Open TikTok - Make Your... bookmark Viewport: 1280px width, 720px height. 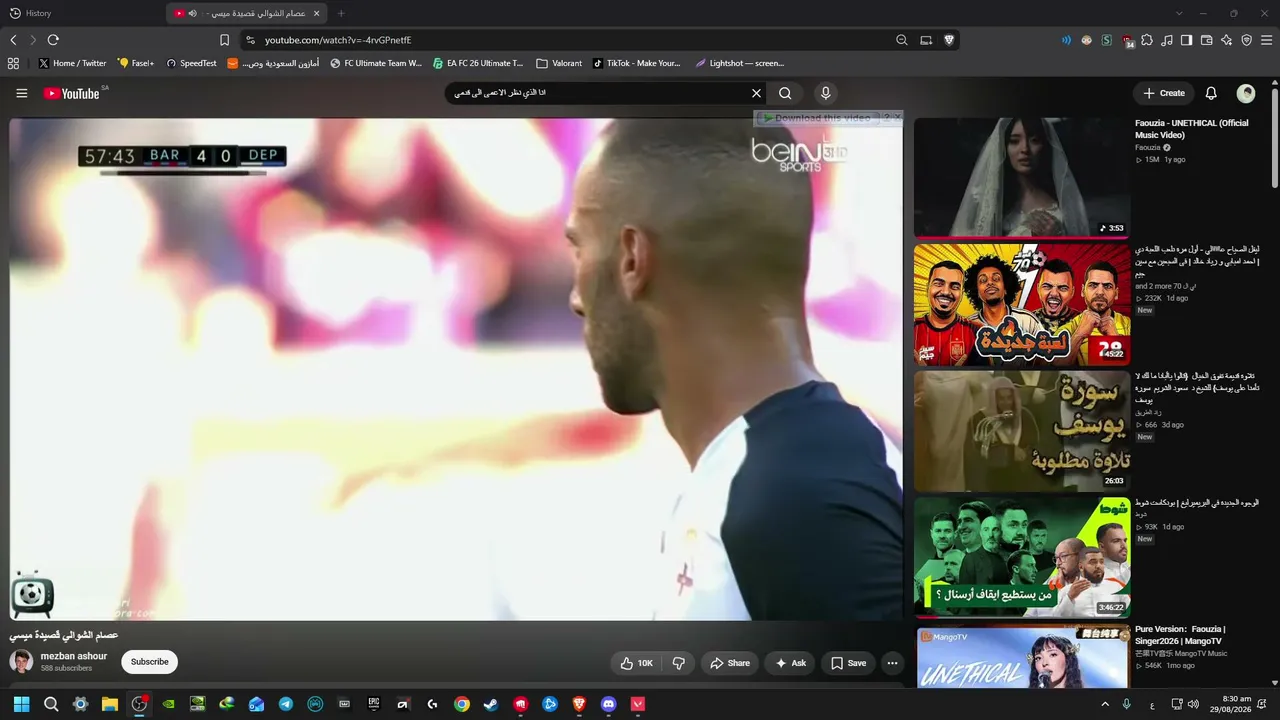click(x=636, y=63)
